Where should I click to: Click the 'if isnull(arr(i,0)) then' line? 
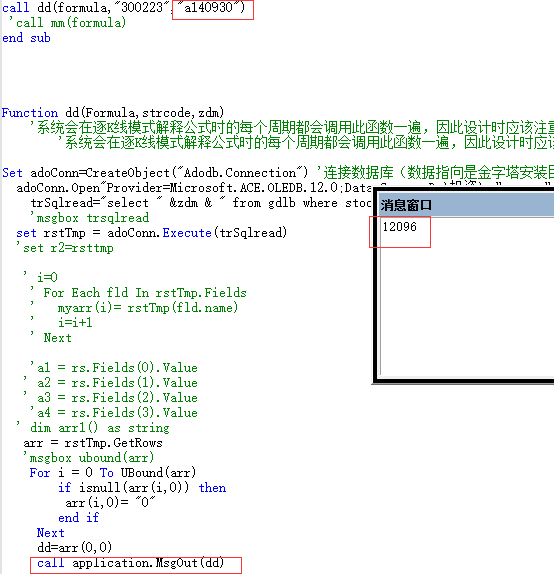[x=142, y=488]
